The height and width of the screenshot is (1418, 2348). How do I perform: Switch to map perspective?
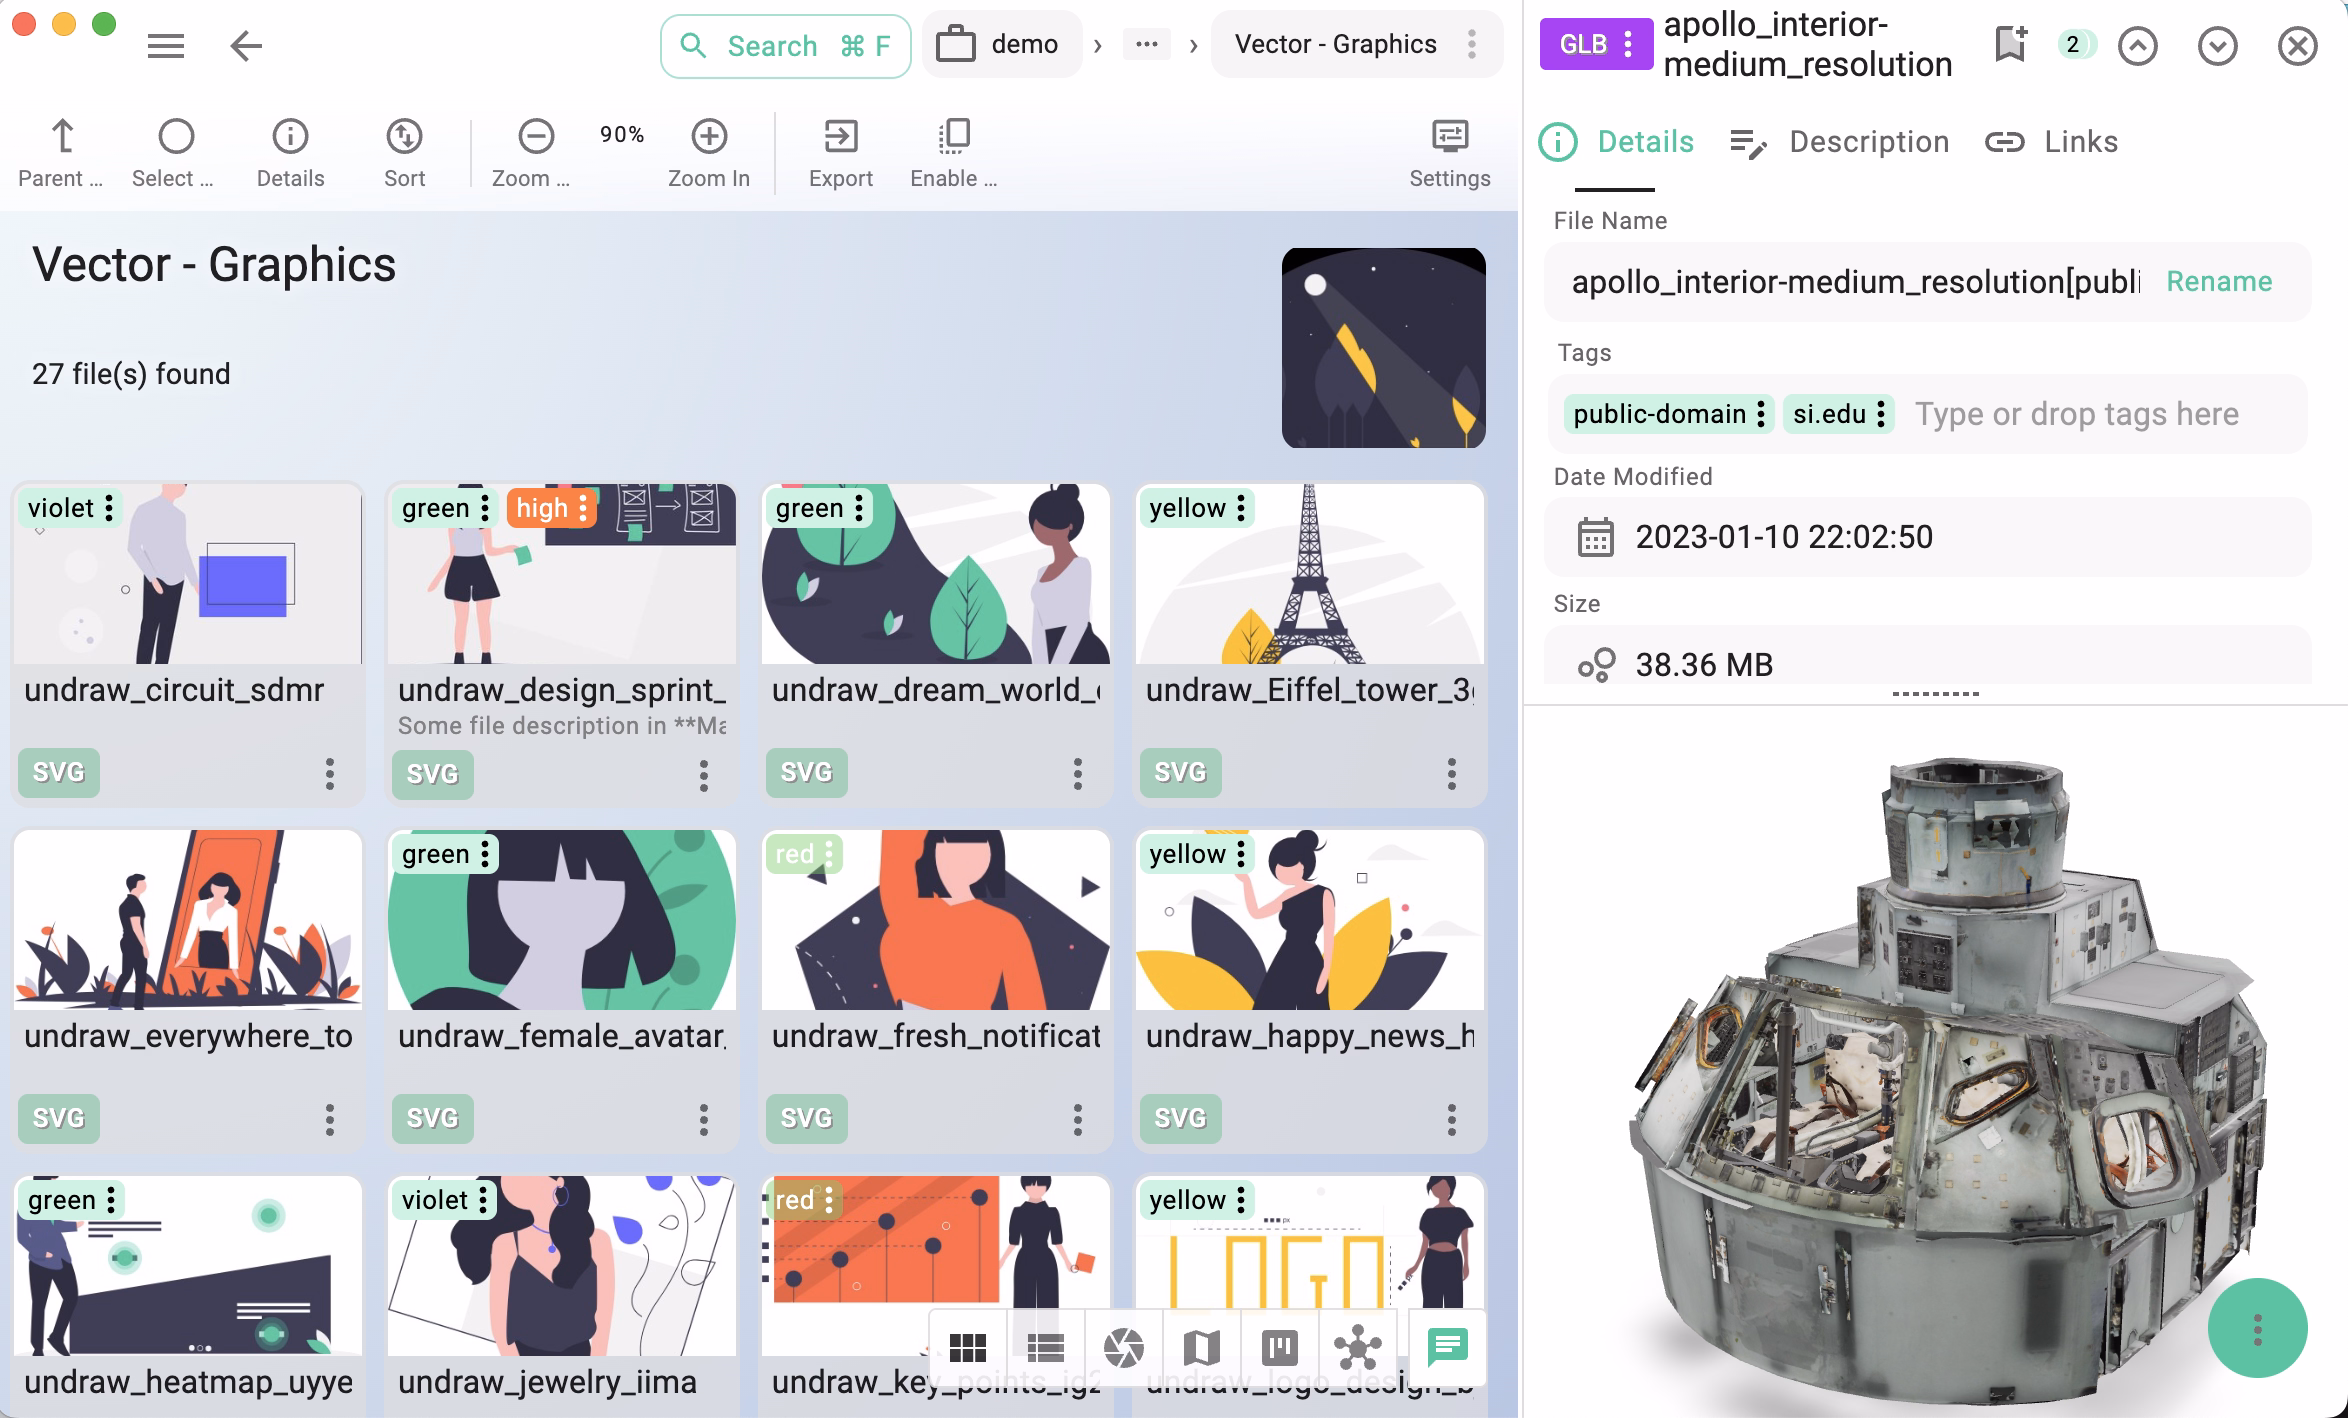(x=1201, y=1348)
